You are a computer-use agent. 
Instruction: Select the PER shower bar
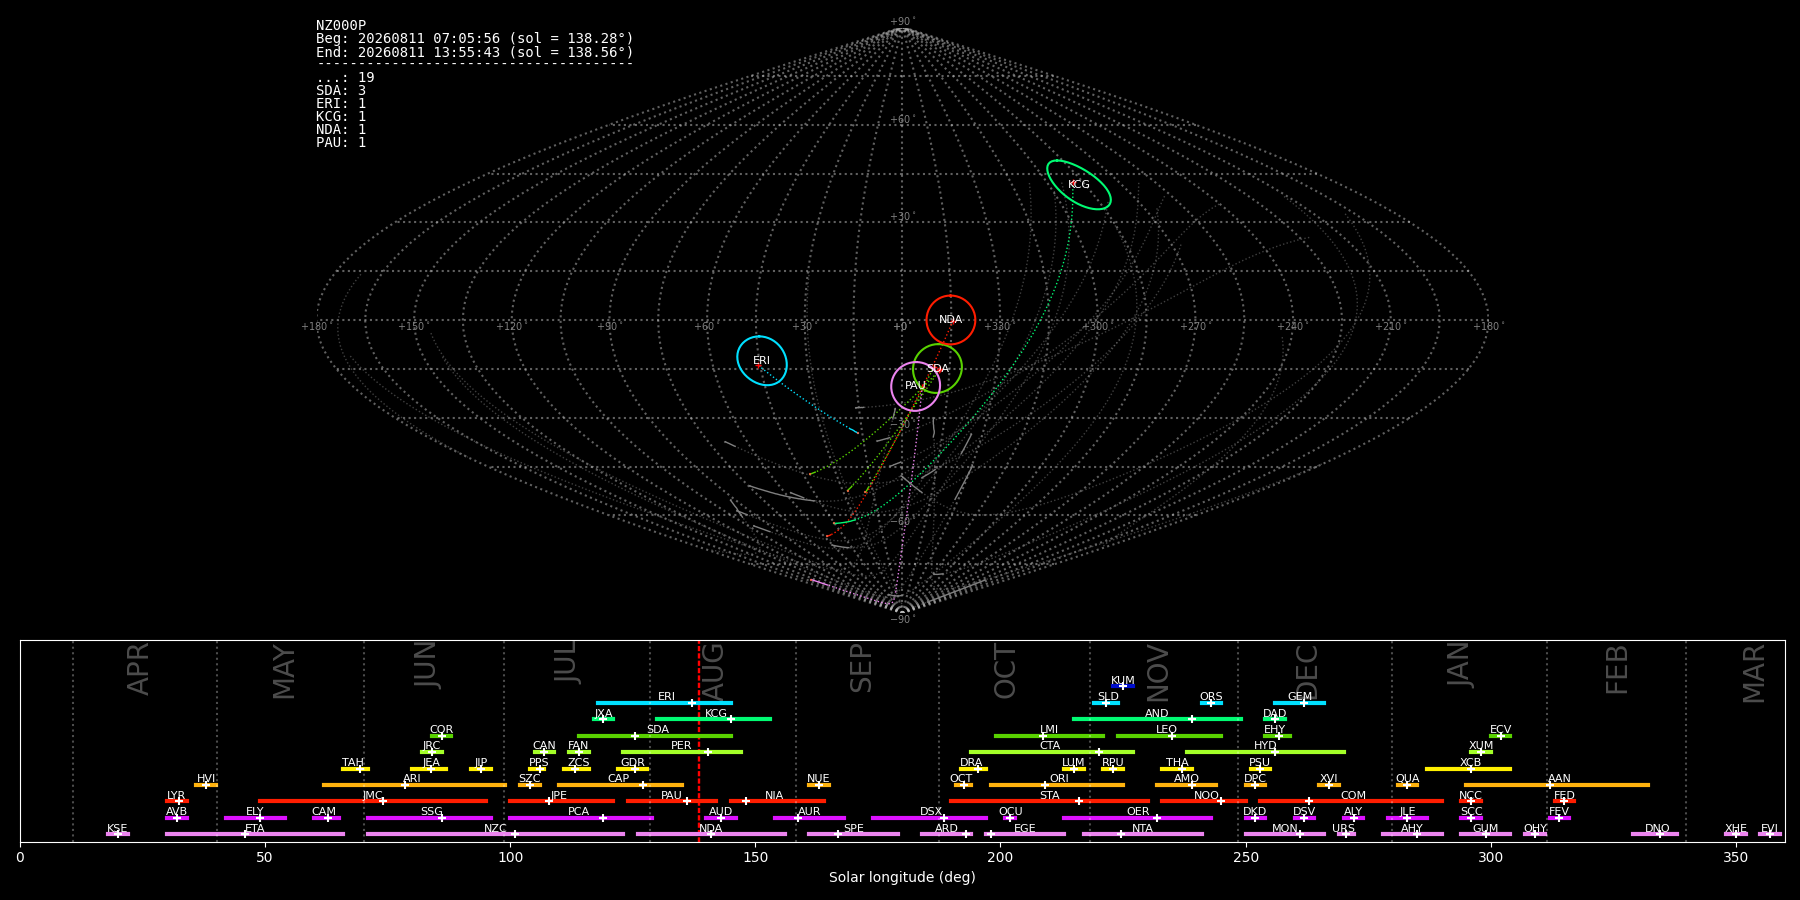(682, 752)
